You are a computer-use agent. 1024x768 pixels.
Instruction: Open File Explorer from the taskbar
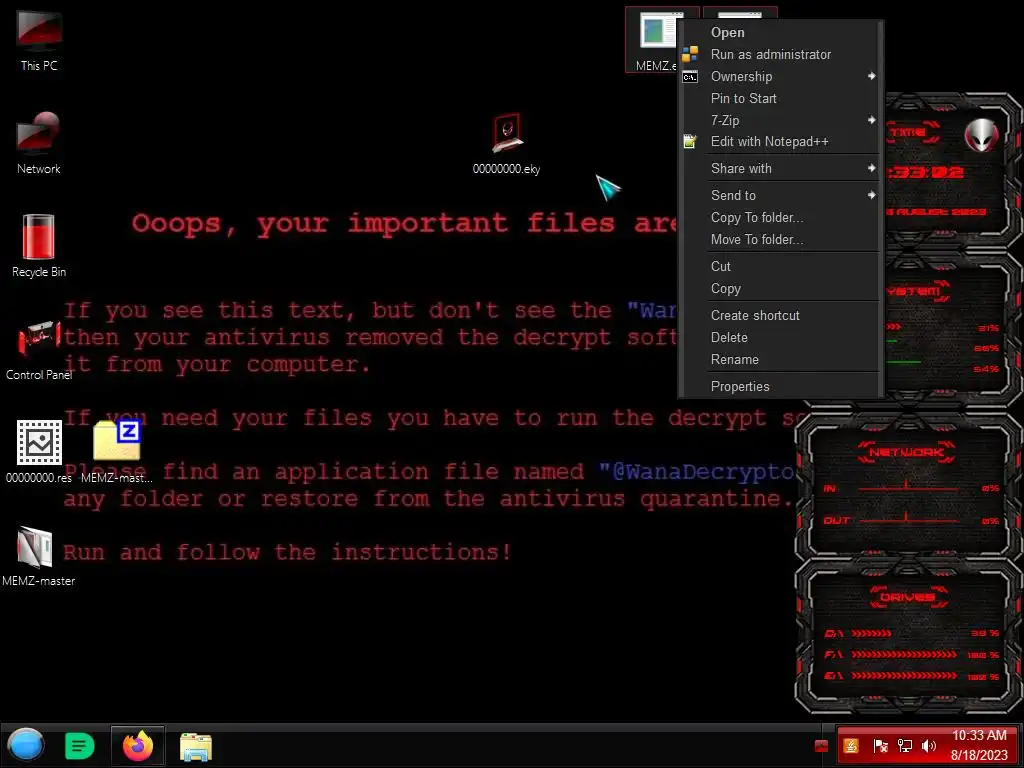coord(196,746)
